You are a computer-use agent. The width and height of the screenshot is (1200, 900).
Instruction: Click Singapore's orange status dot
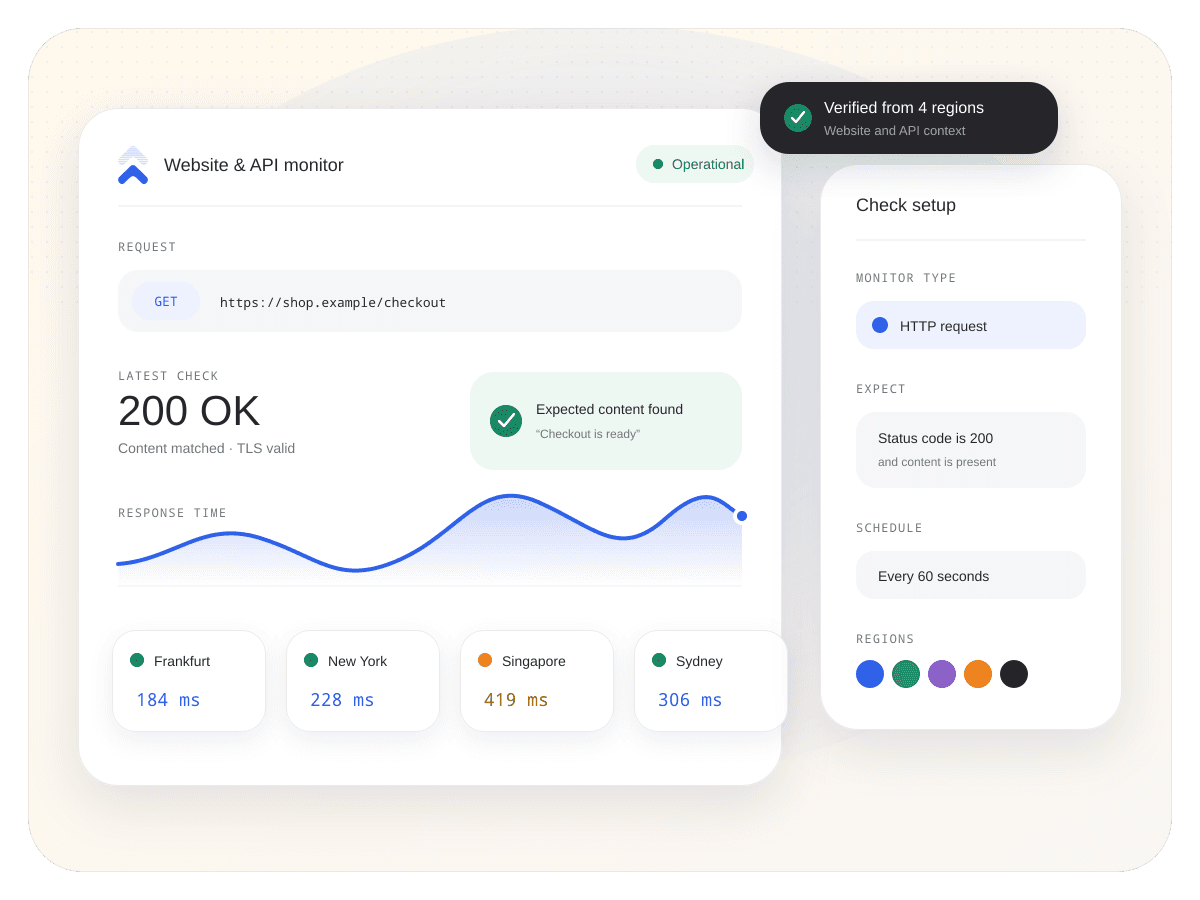[485, 660]
